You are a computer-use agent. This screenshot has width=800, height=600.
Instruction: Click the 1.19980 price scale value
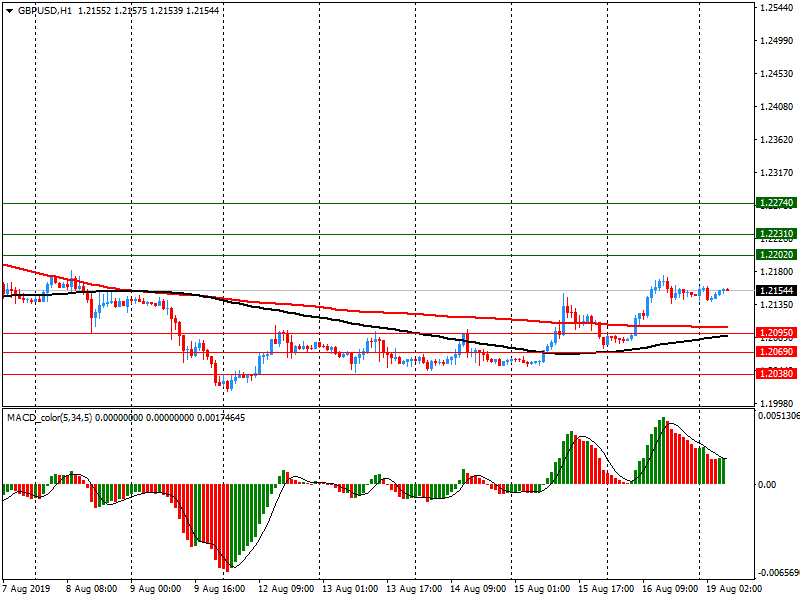[777, 404]
